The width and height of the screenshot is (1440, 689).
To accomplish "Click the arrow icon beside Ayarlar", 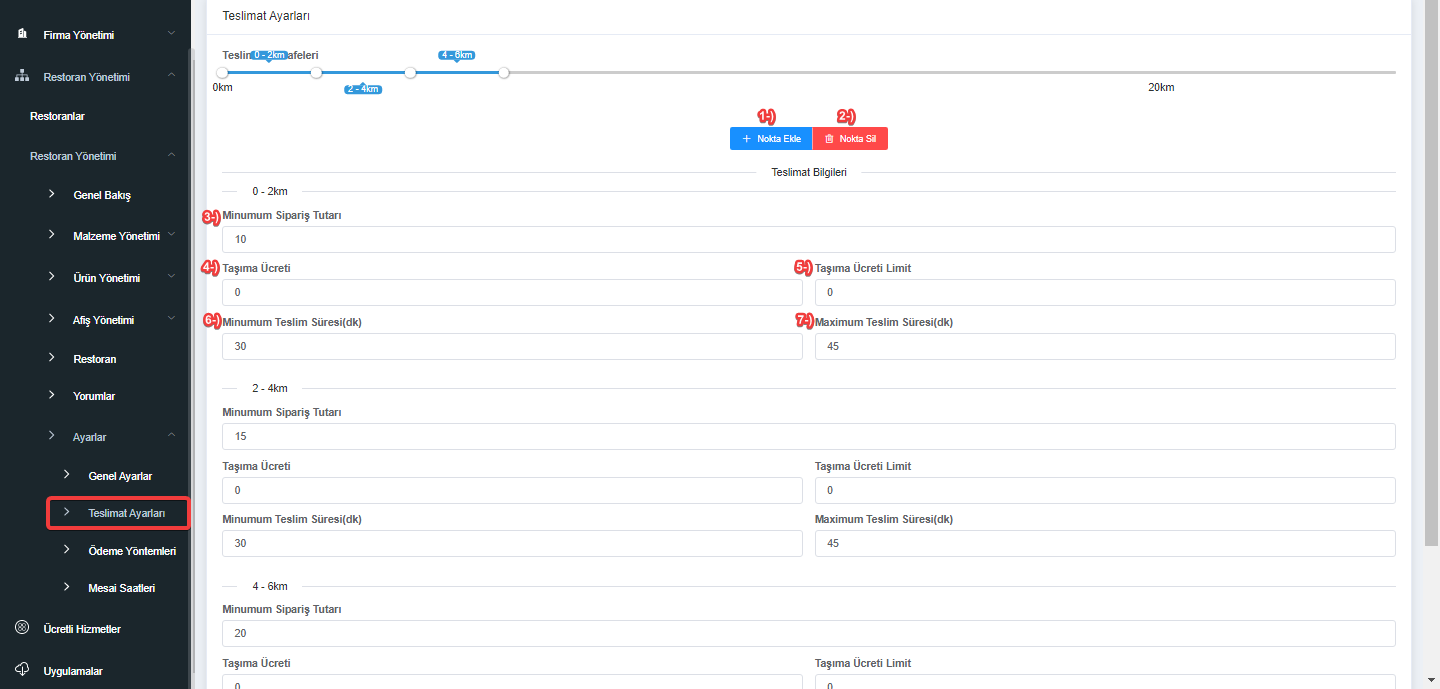I will coord(52,436).
